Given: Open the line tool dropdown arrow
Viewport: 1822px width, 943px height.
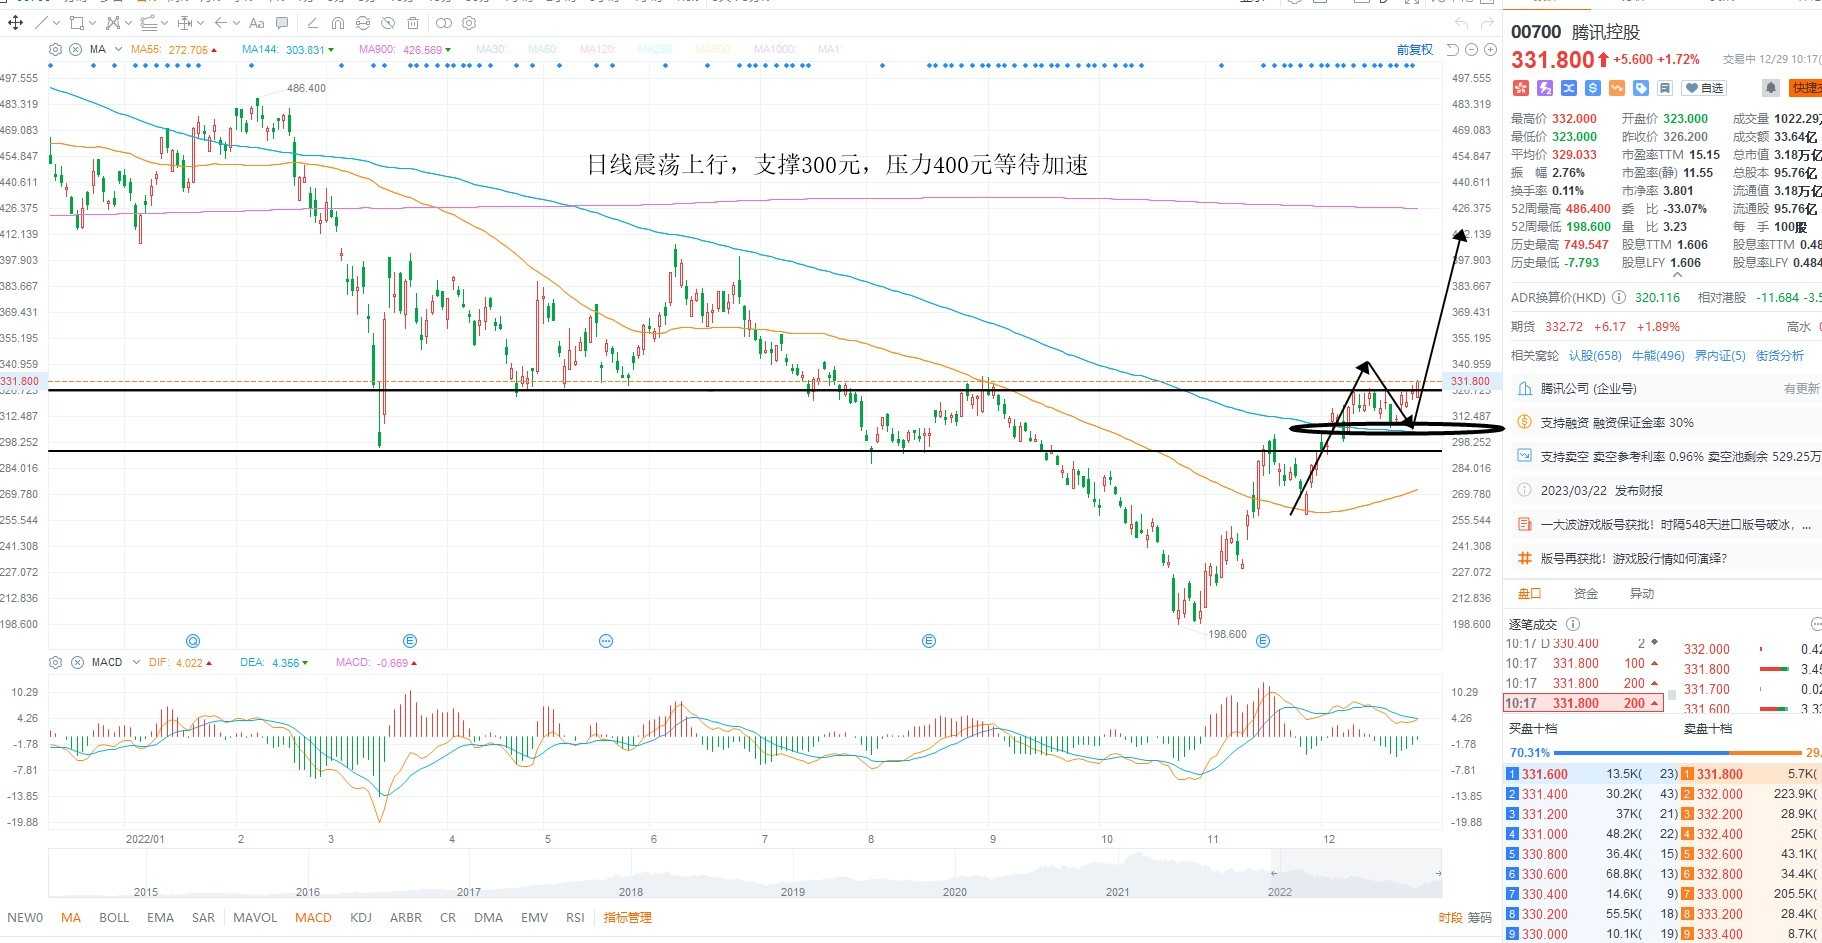Looking at the screenshot, I should click(57, 23).
